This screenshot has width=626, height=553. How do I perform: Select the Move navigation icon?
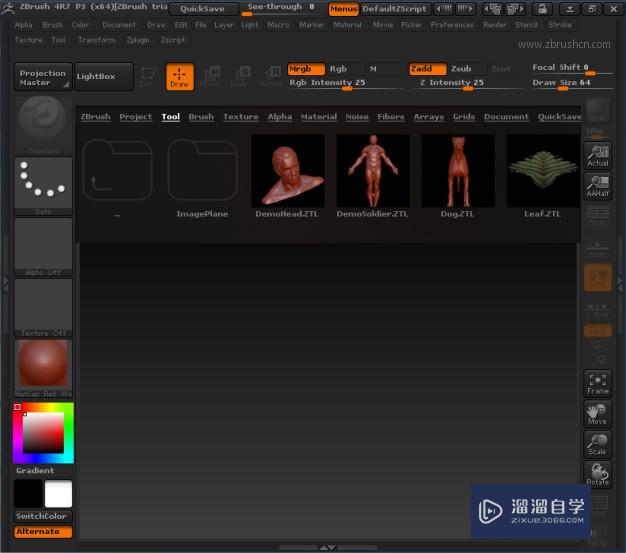point(597,414)
